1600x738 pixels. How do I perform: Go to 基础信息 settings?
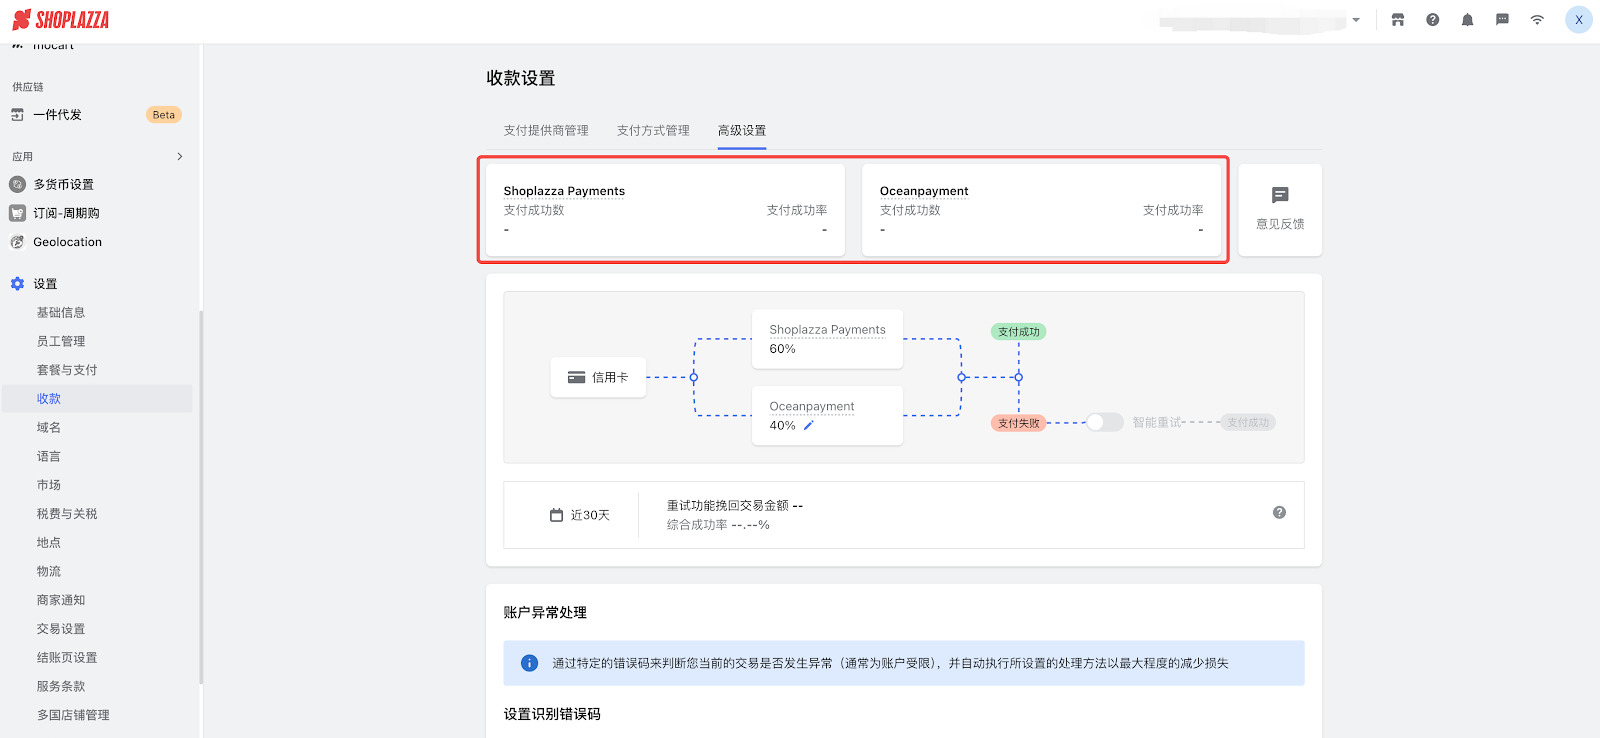pos(61,313)
